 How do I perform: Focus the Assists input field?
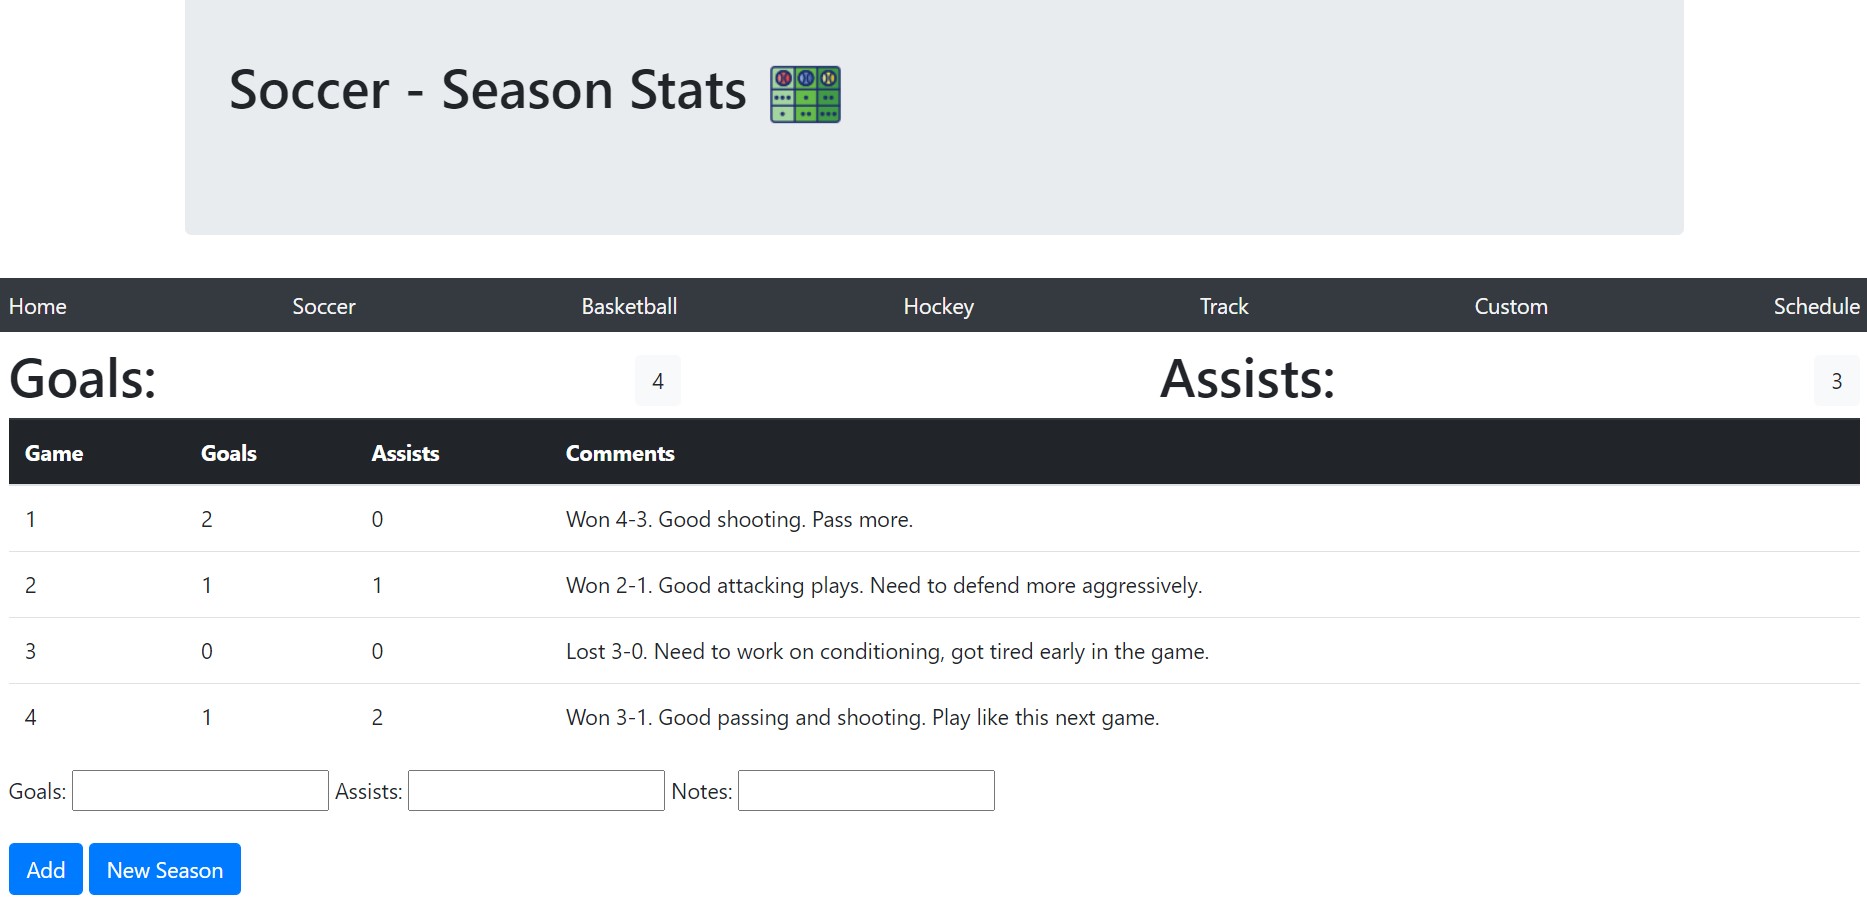536,790
